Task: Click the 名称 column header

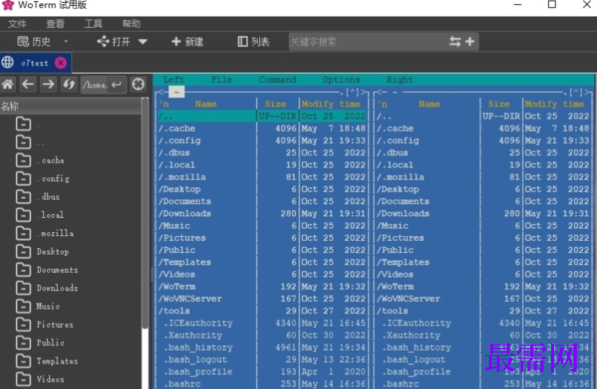Action: tap(70, 106)
